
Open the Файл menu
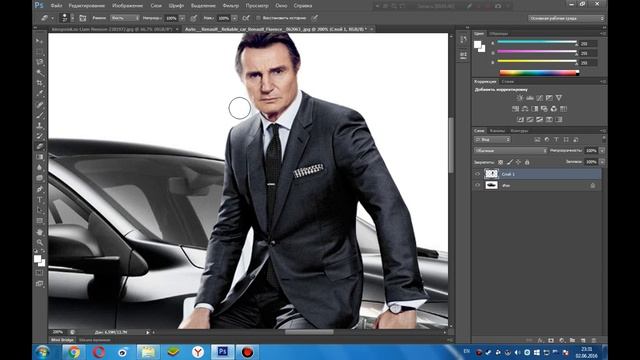(56, 6)
